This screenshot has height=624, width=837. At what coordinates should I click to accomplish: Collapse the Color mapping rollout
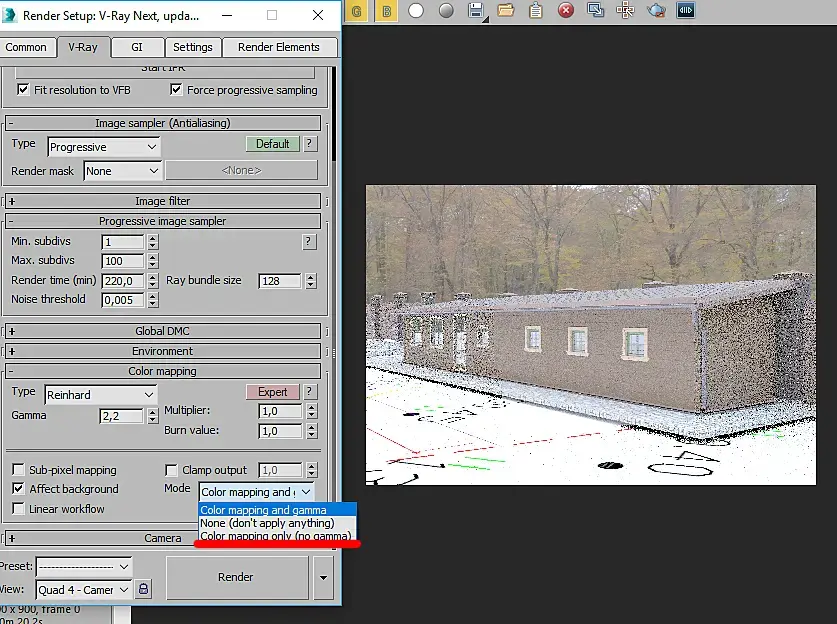tap(162, 371)
